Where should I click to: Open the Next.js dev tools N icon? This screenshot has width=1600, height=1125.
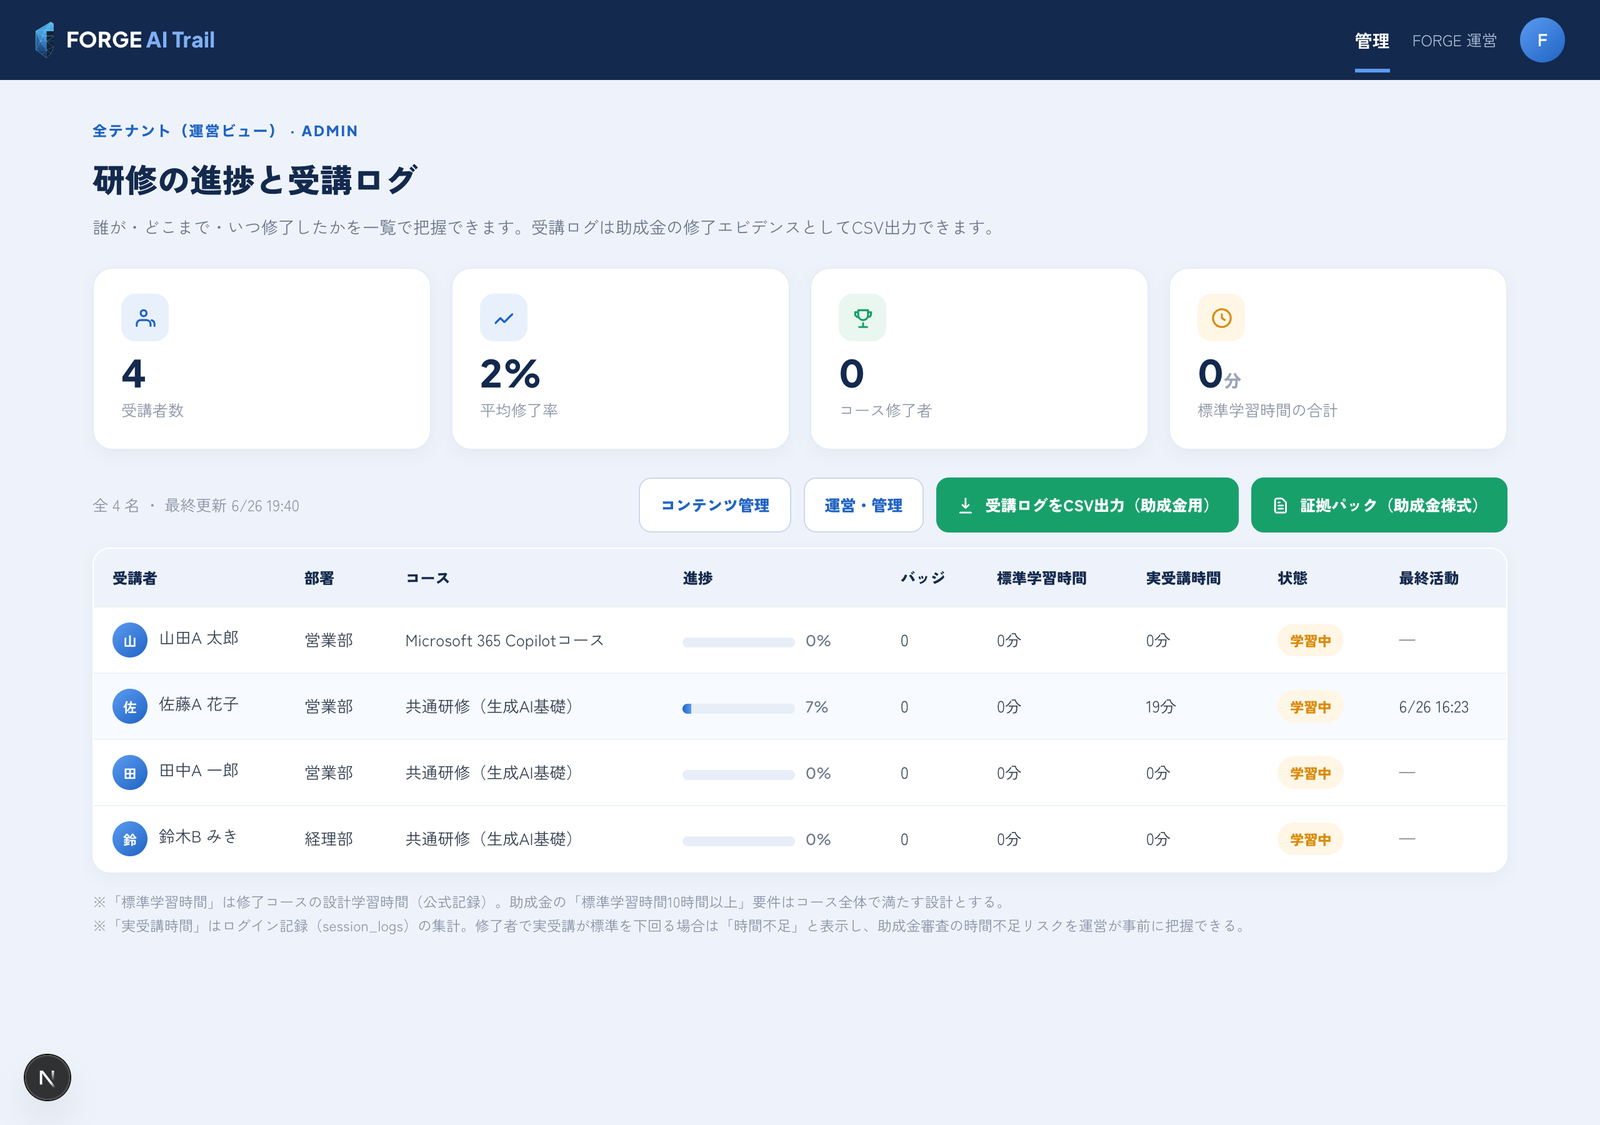(x=47, y=1077)
